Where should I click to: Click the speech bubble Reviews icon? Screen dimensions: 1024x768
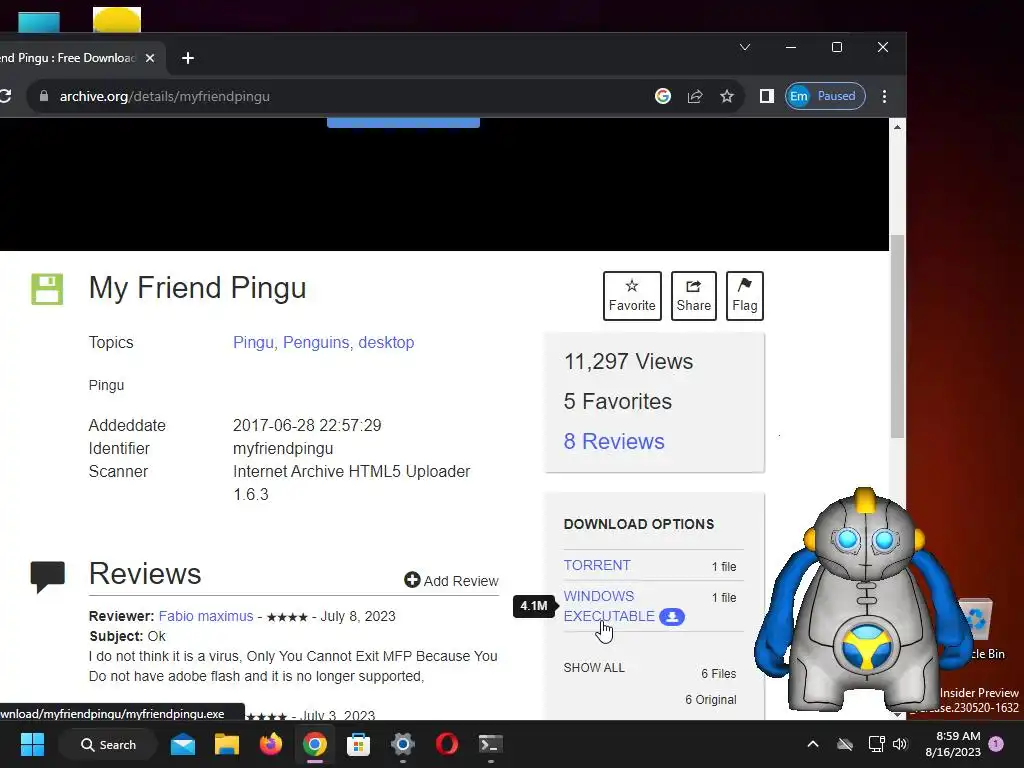coord(48,577)
